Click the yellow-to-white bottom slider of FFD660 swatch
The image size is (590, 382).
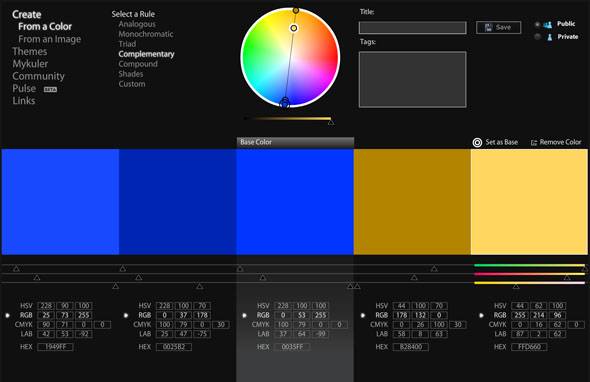pos(529,283)
